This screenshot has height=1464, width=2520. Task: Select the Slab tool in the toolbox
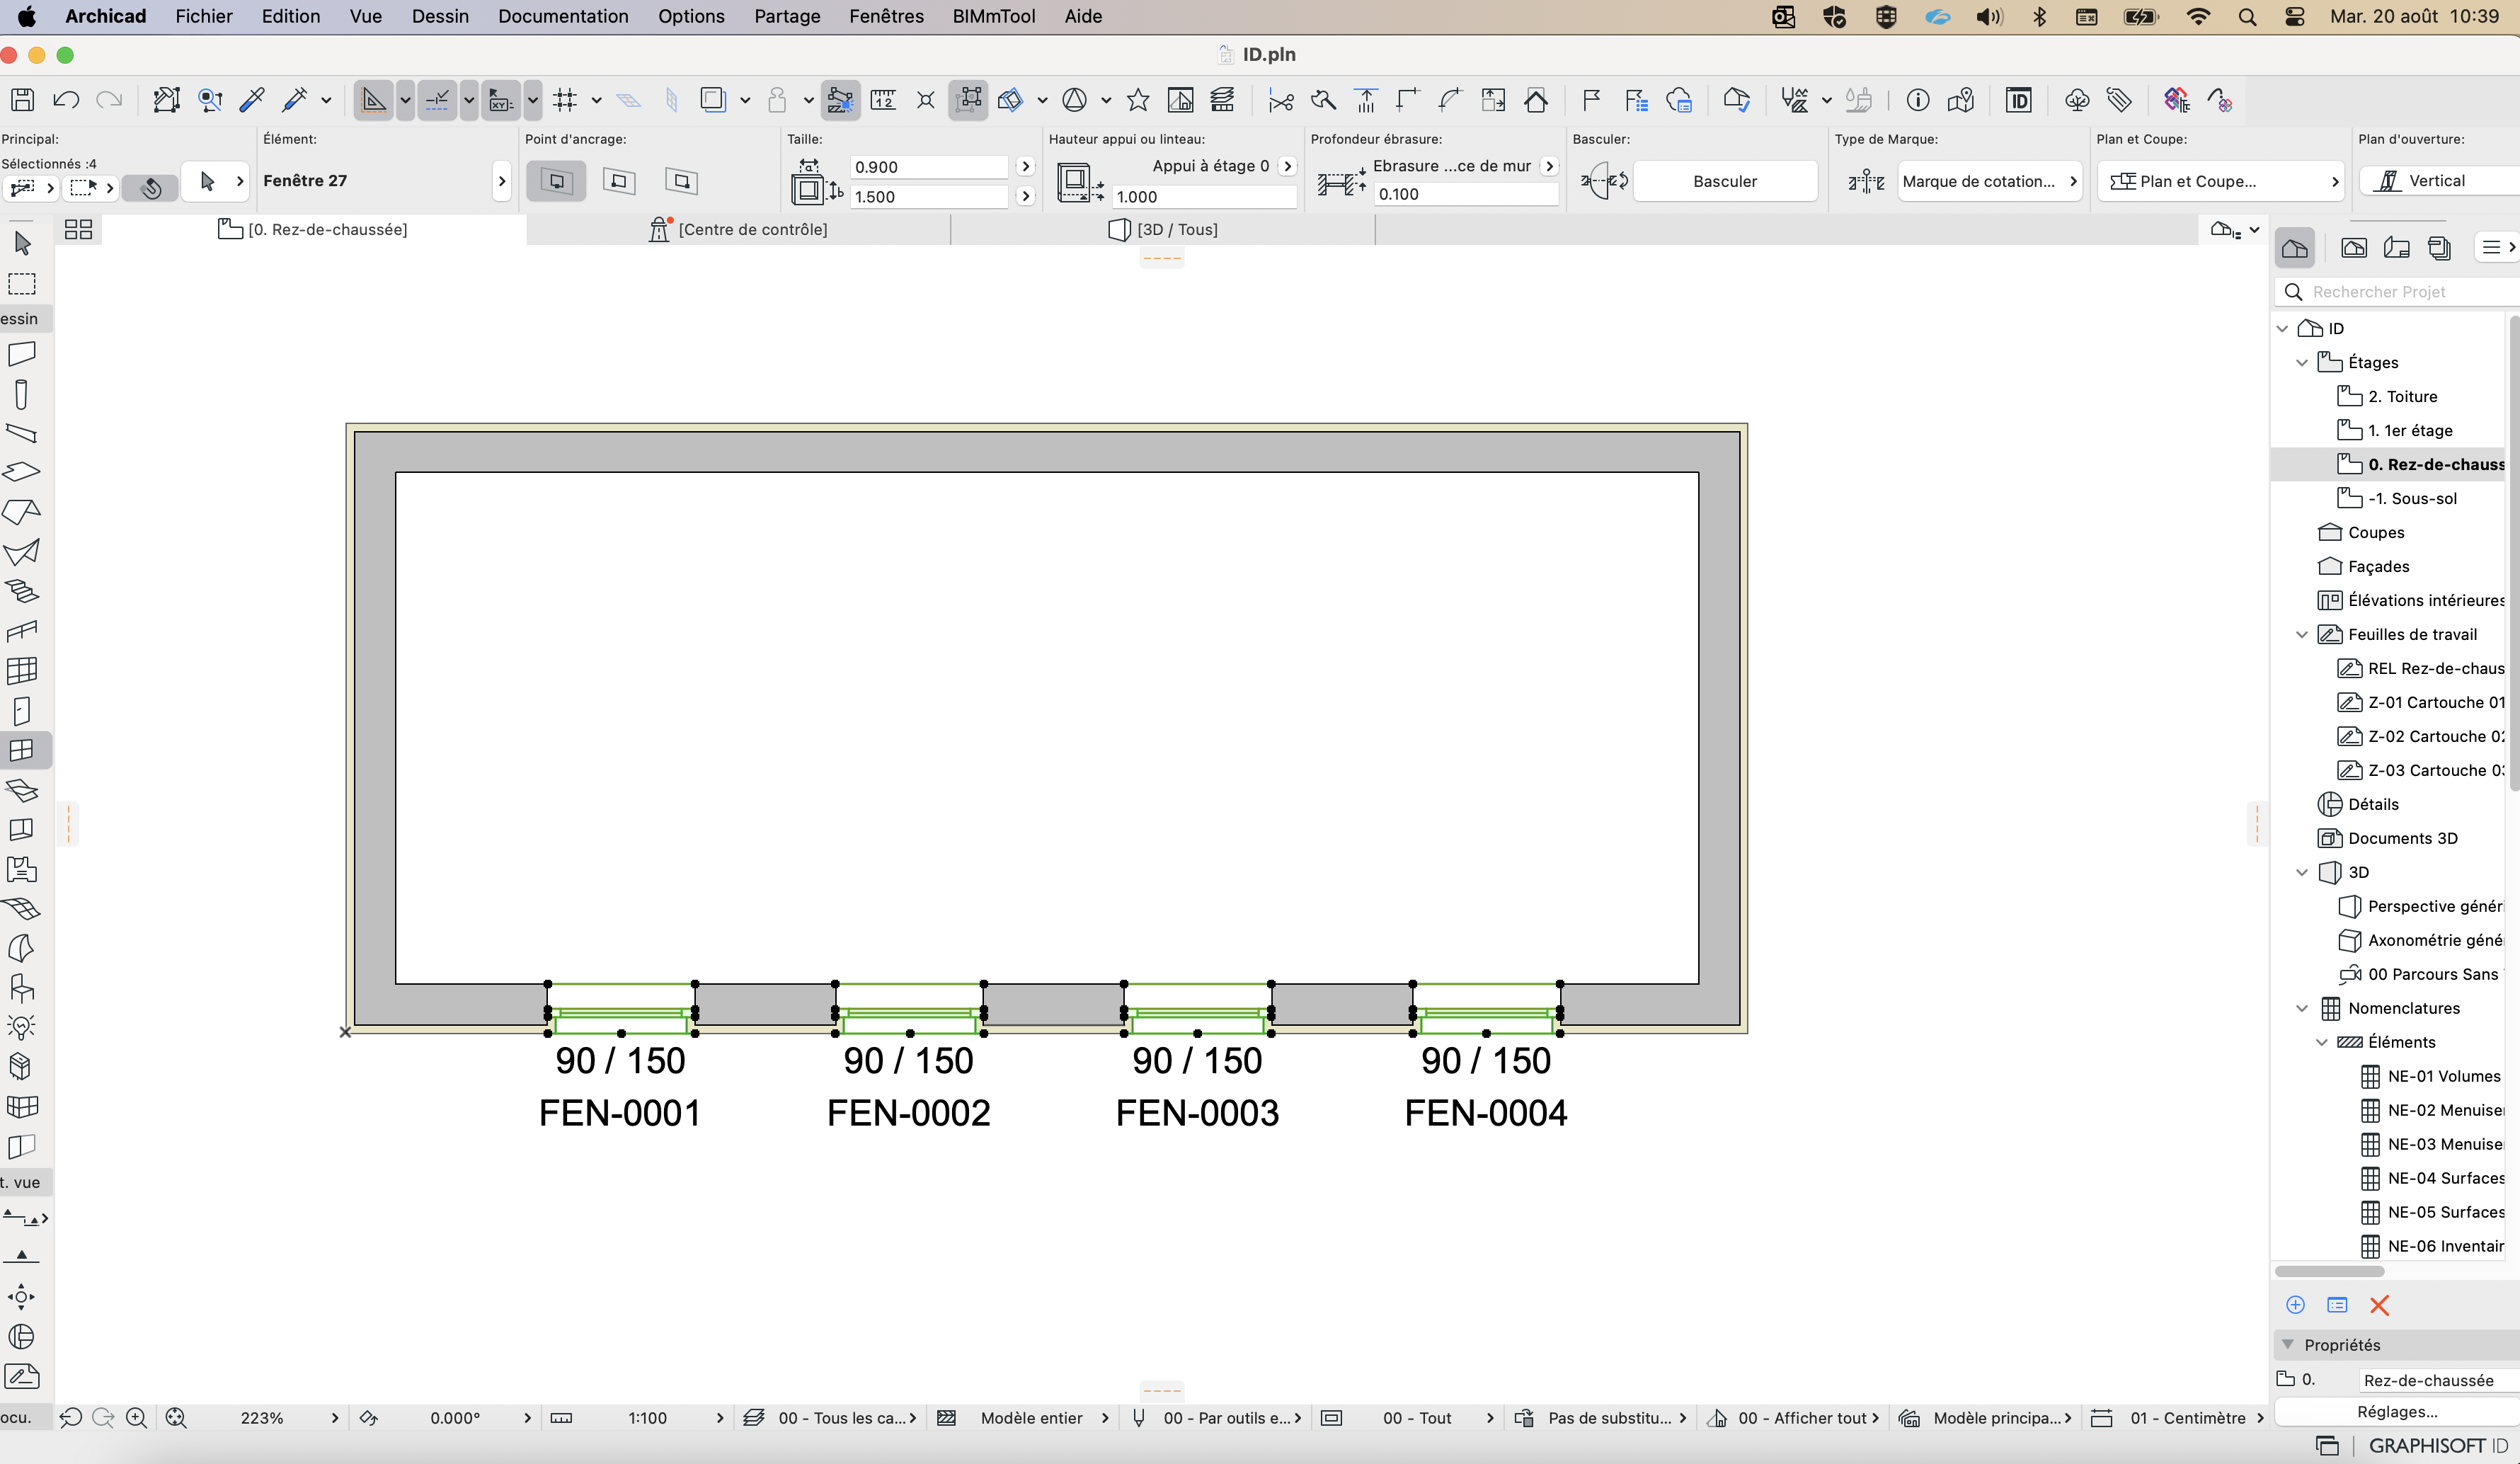[22, 472]
